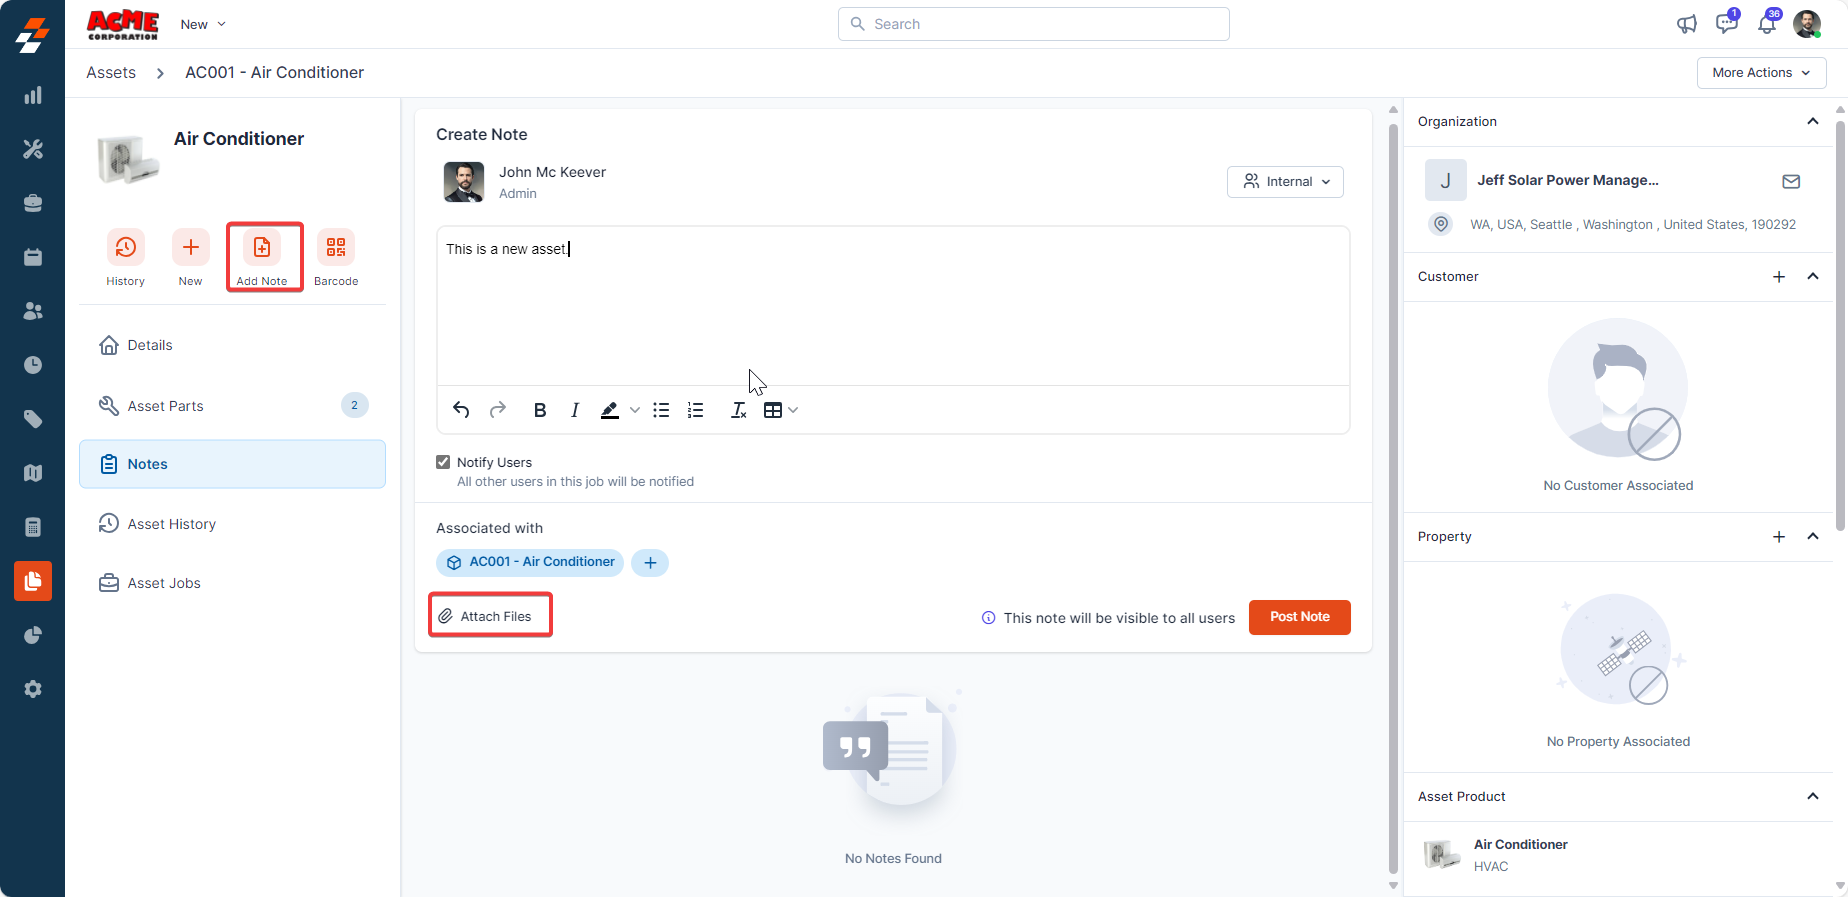Apply highlight color to note text
Viewport: 1848px width, 897px height.
pos(610,410)
